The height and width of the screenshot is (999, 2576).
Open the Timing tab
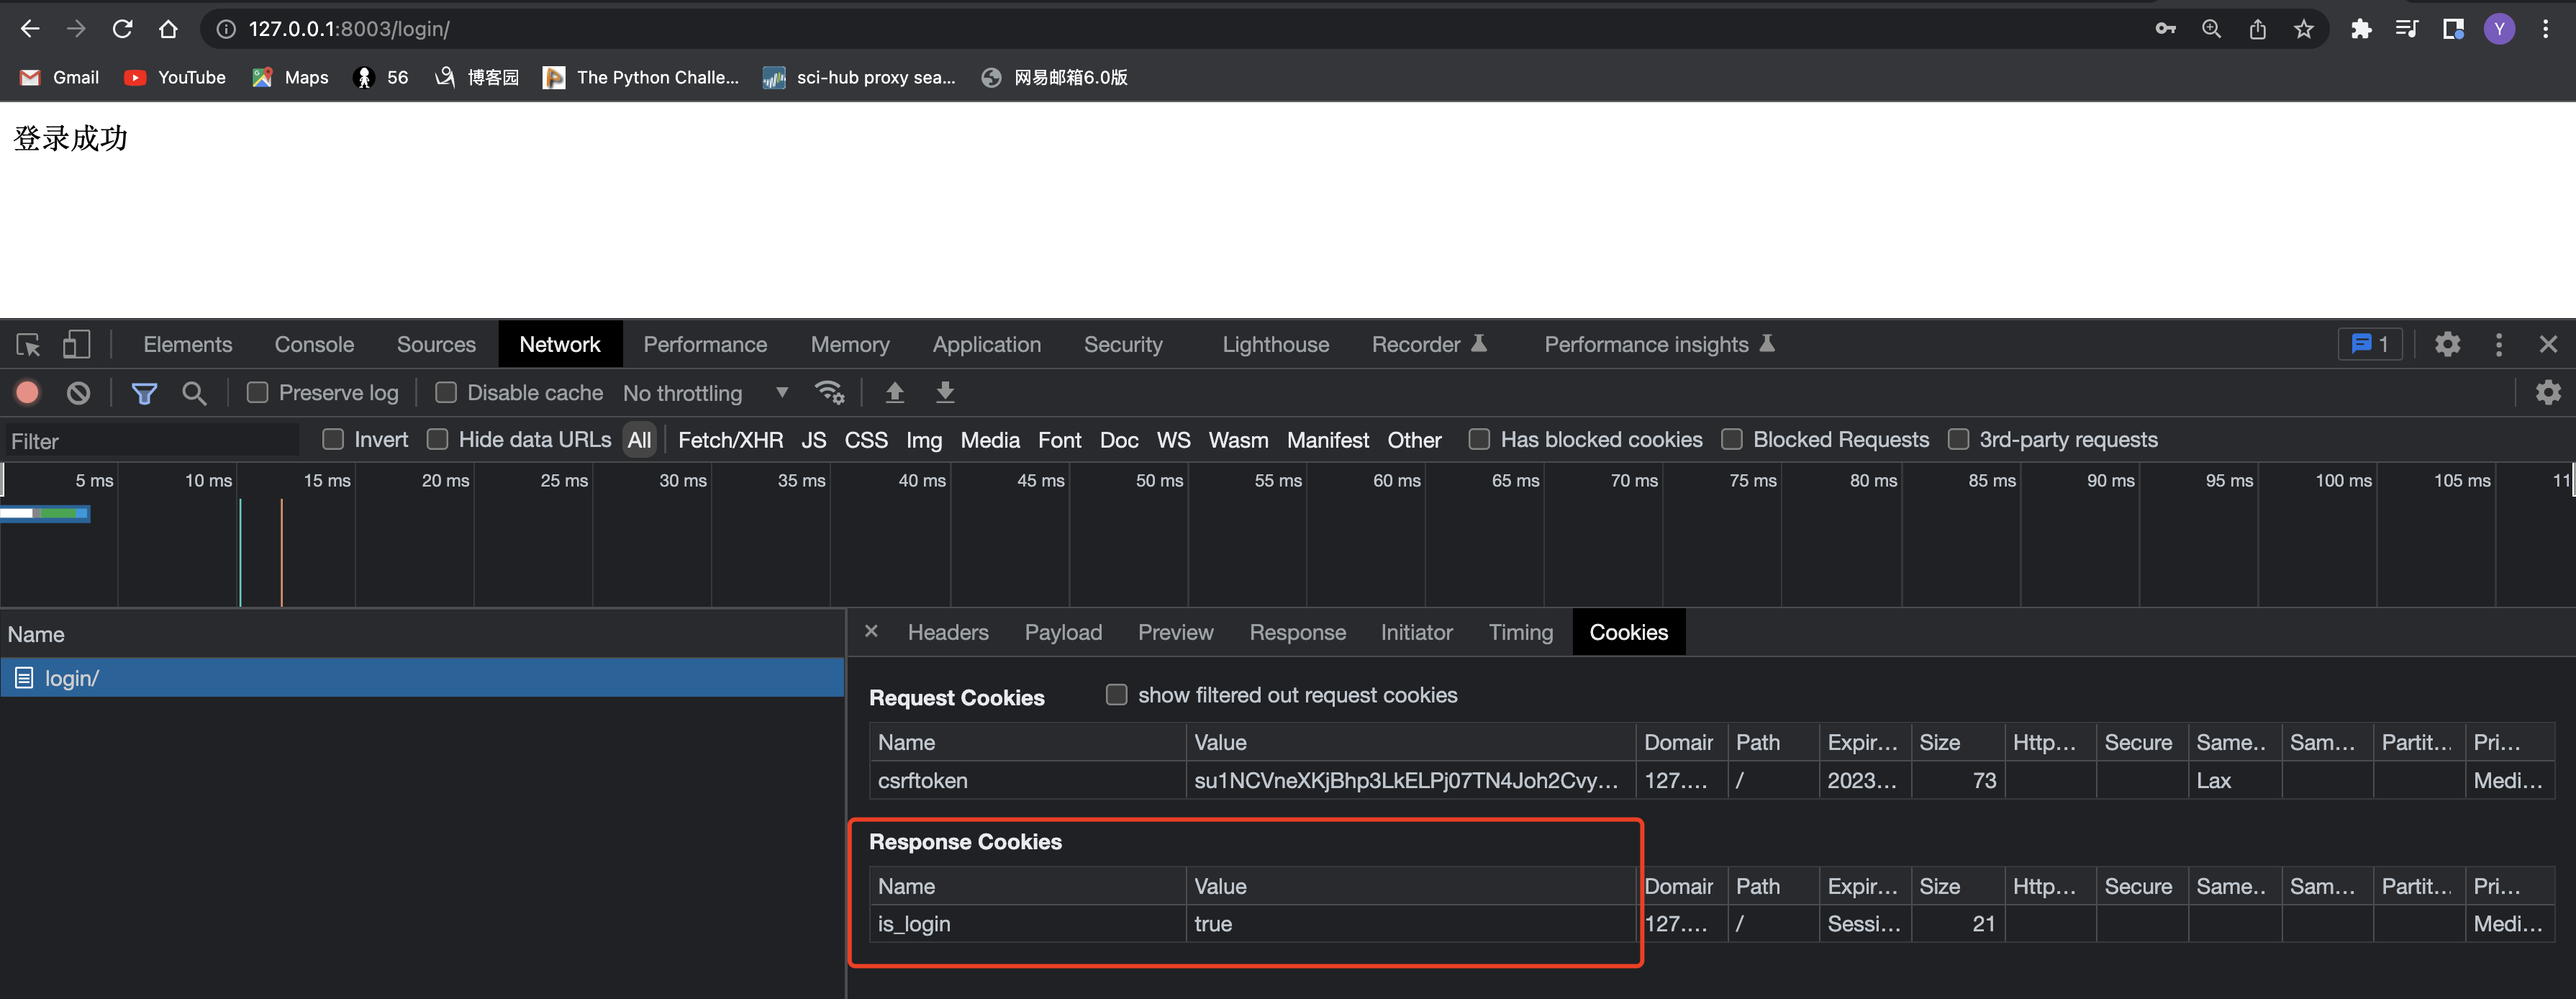point(1520,632)
